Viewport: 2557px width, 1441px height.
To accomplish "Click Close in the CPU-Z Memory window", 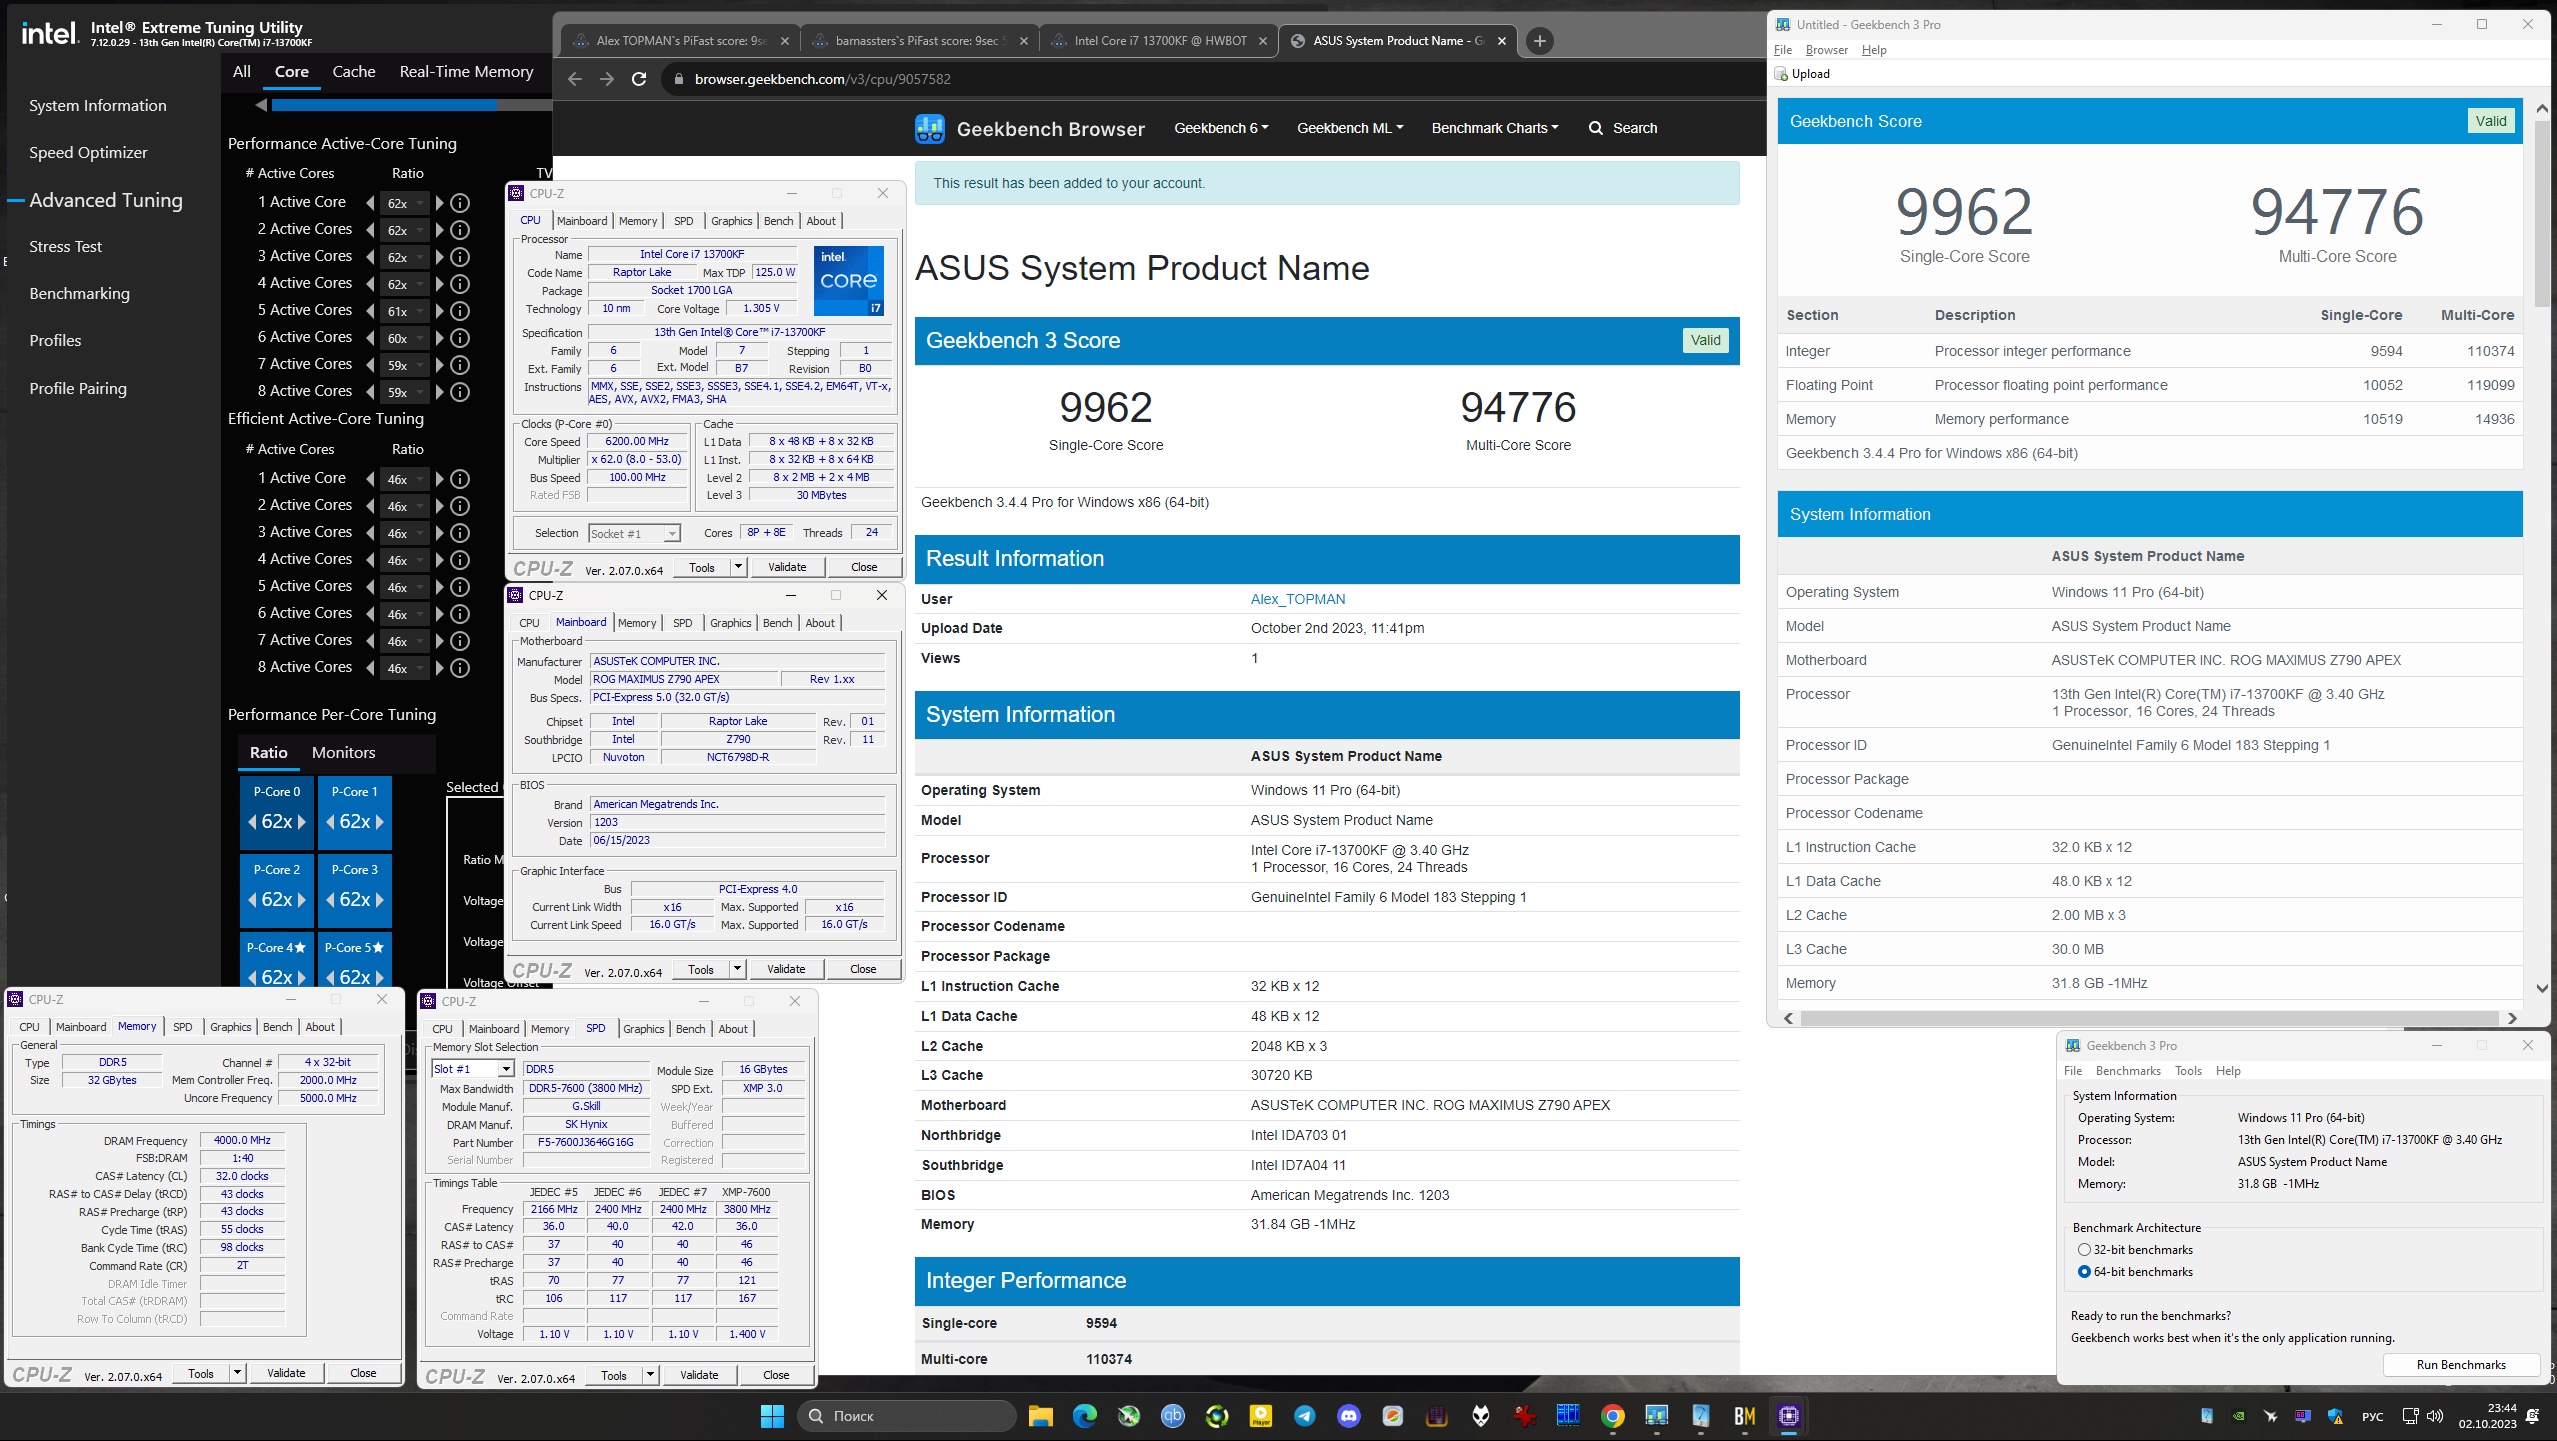I will coord(363,1373).
